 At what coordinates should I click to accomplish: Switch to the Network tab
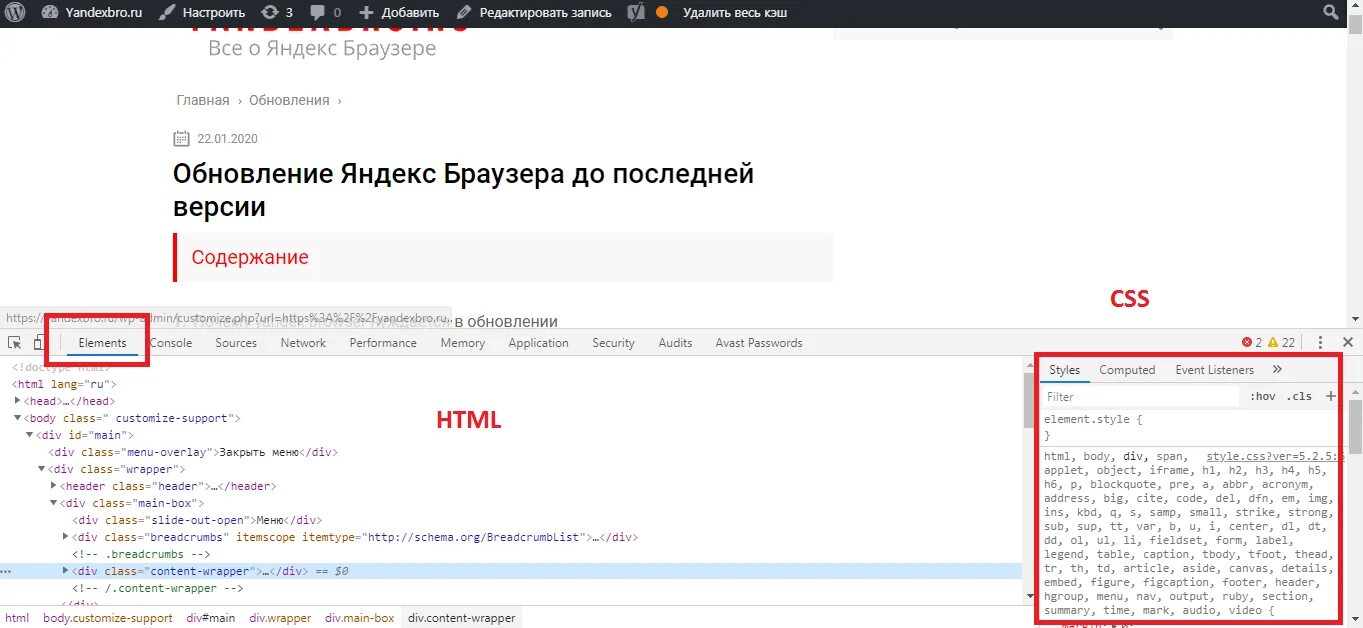[303, 343]
